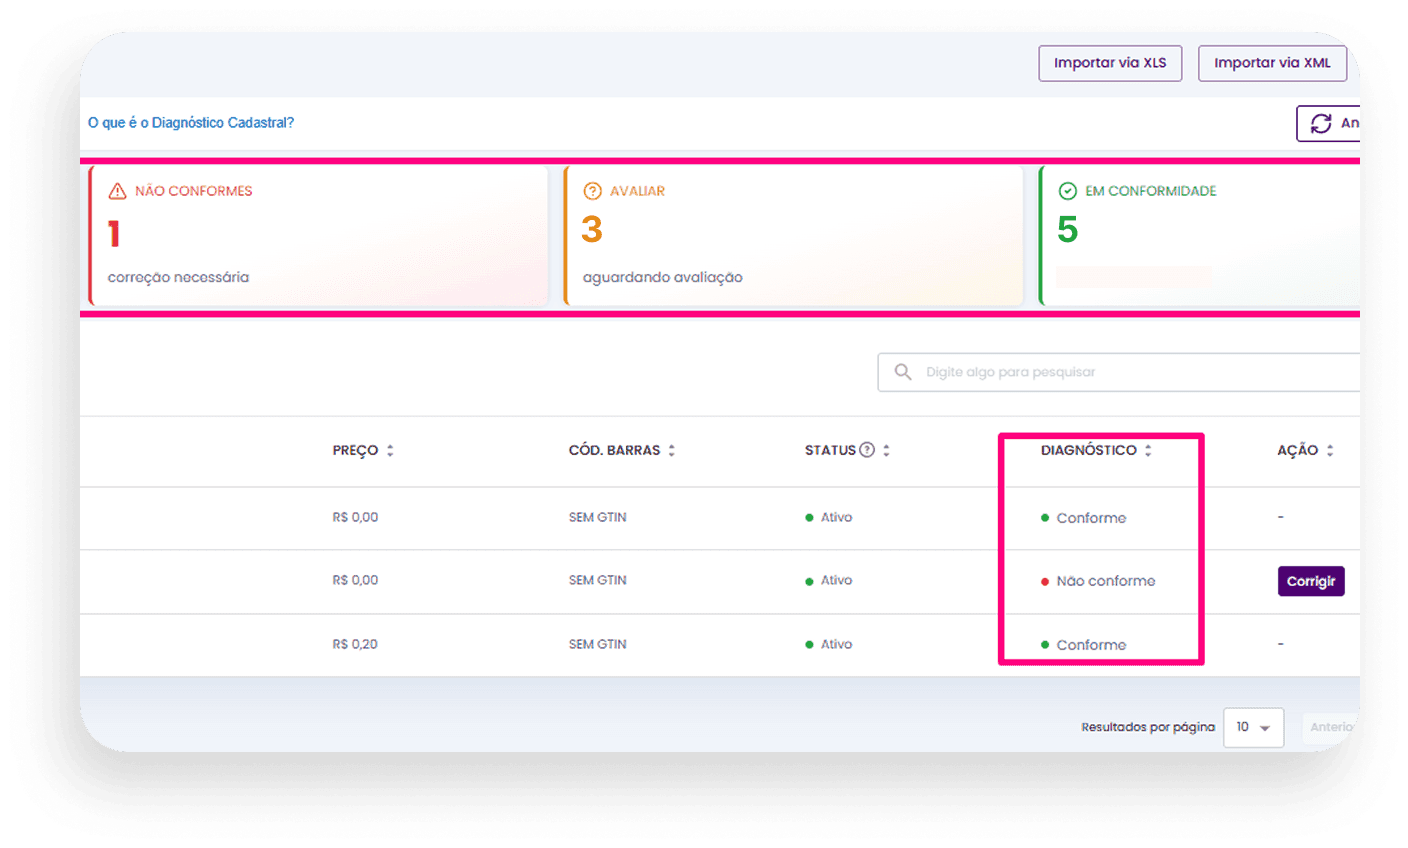Click the number 3 on Avaliar card
This screenshot has height=848, width=1408.
592,230
